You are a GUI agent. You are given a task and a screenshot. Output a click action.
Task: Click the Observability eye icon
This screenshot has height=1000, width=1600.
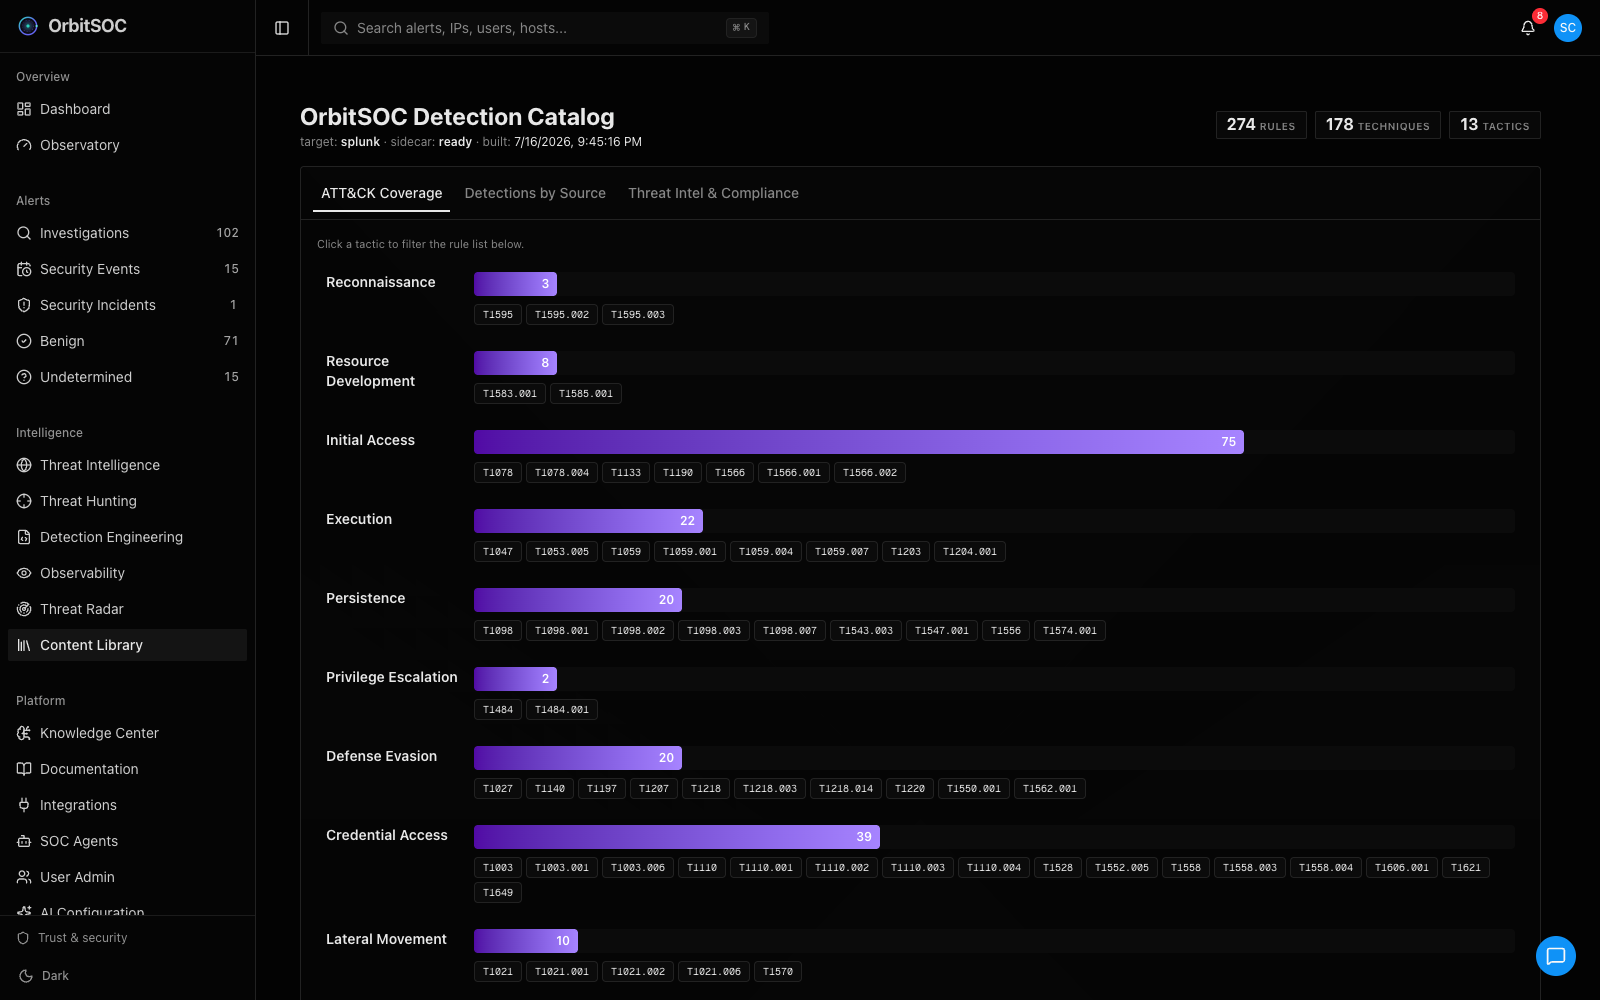[x=24, y=573]
